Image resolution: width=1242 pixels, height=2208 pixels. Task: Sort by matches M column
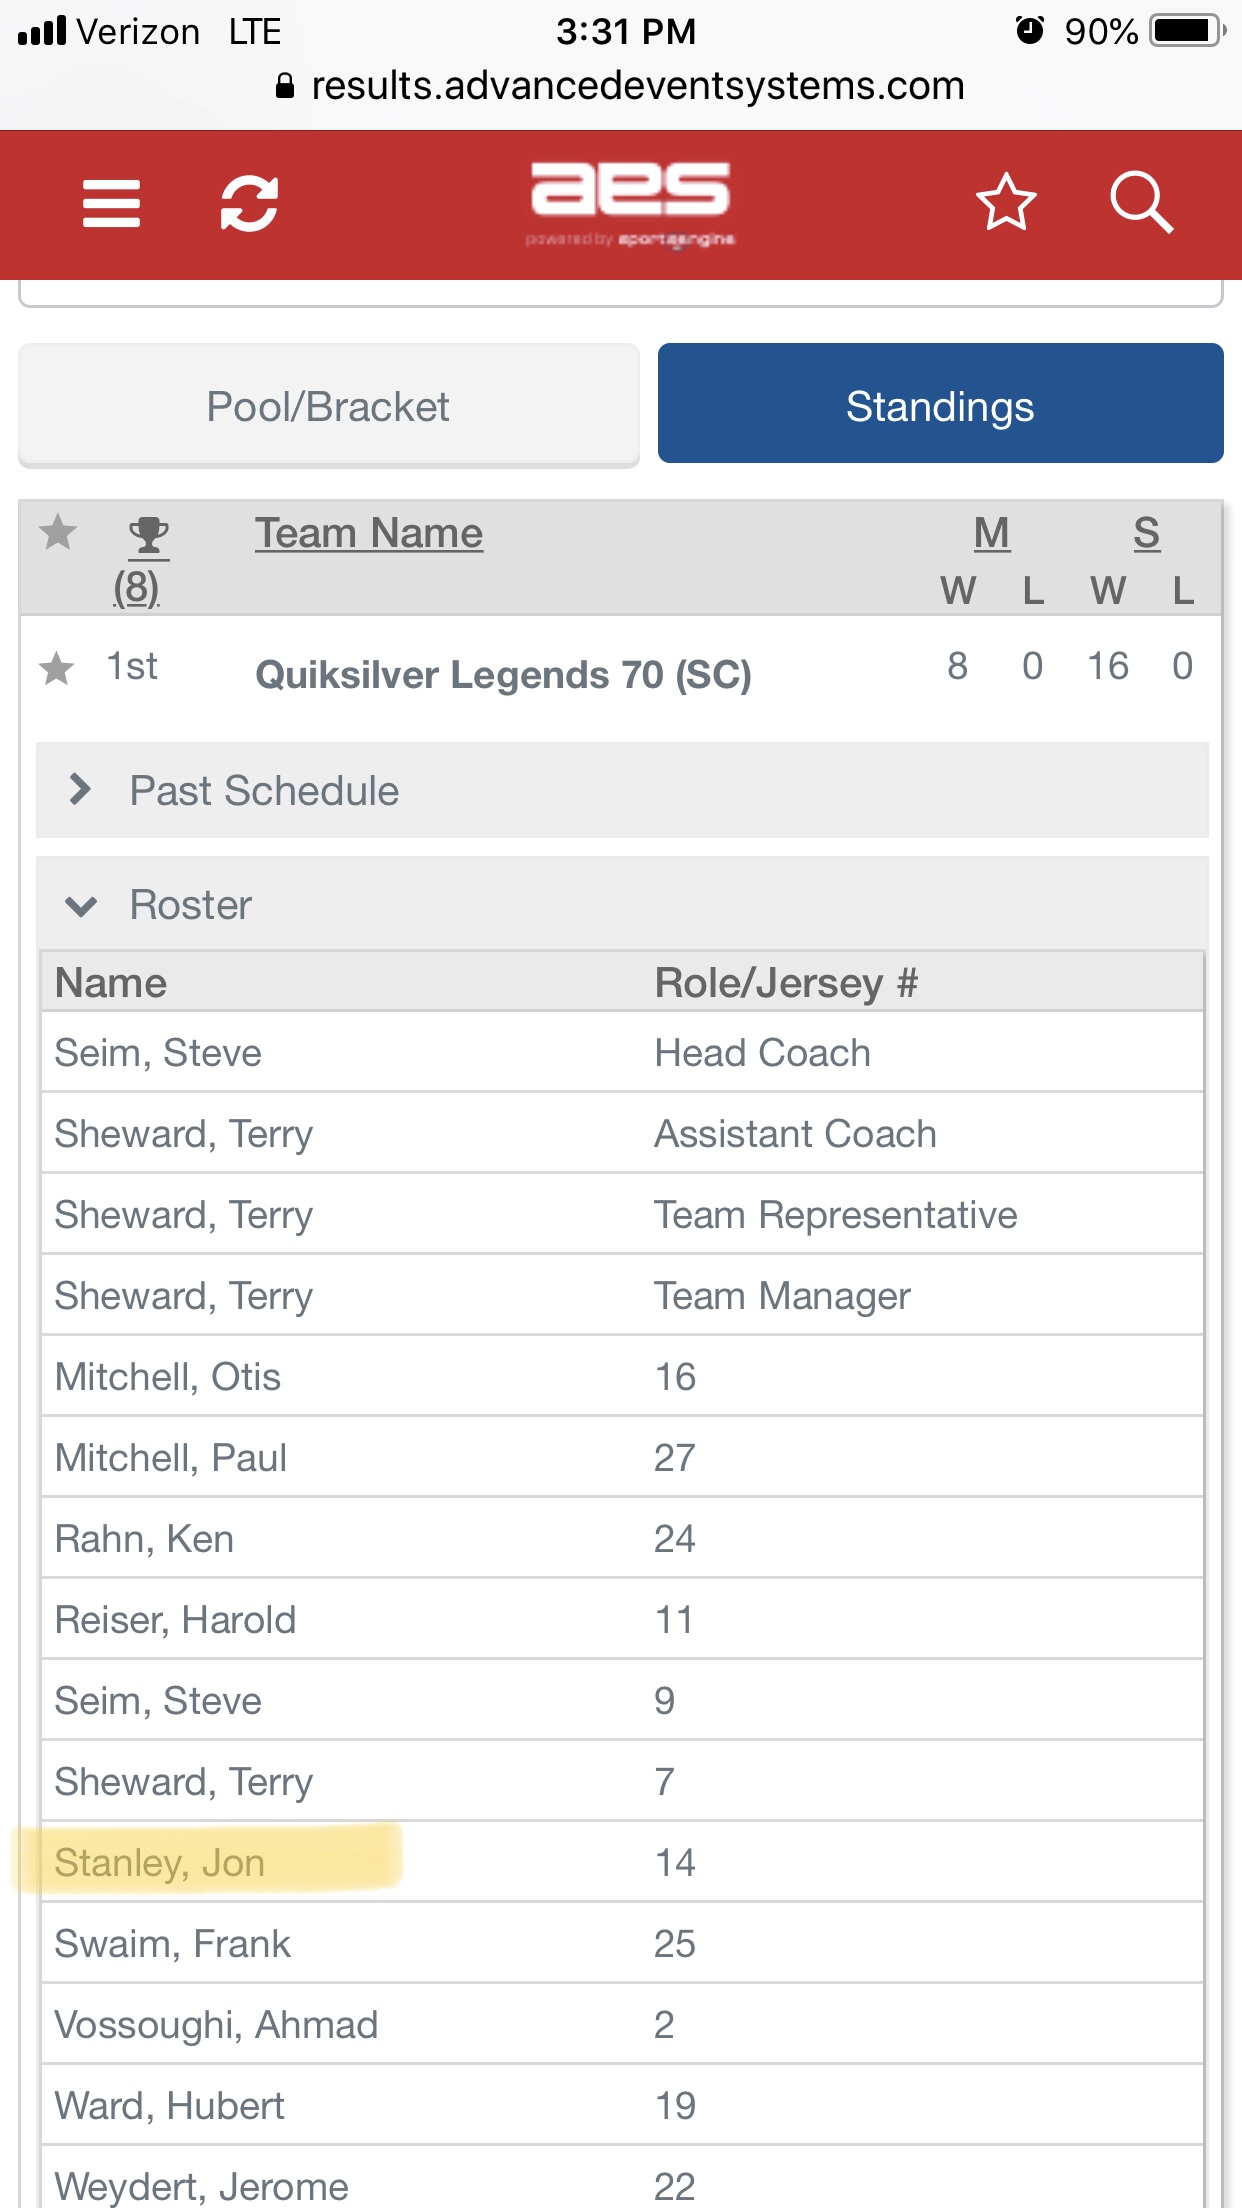pyautogui.click(x=991, y=533)
